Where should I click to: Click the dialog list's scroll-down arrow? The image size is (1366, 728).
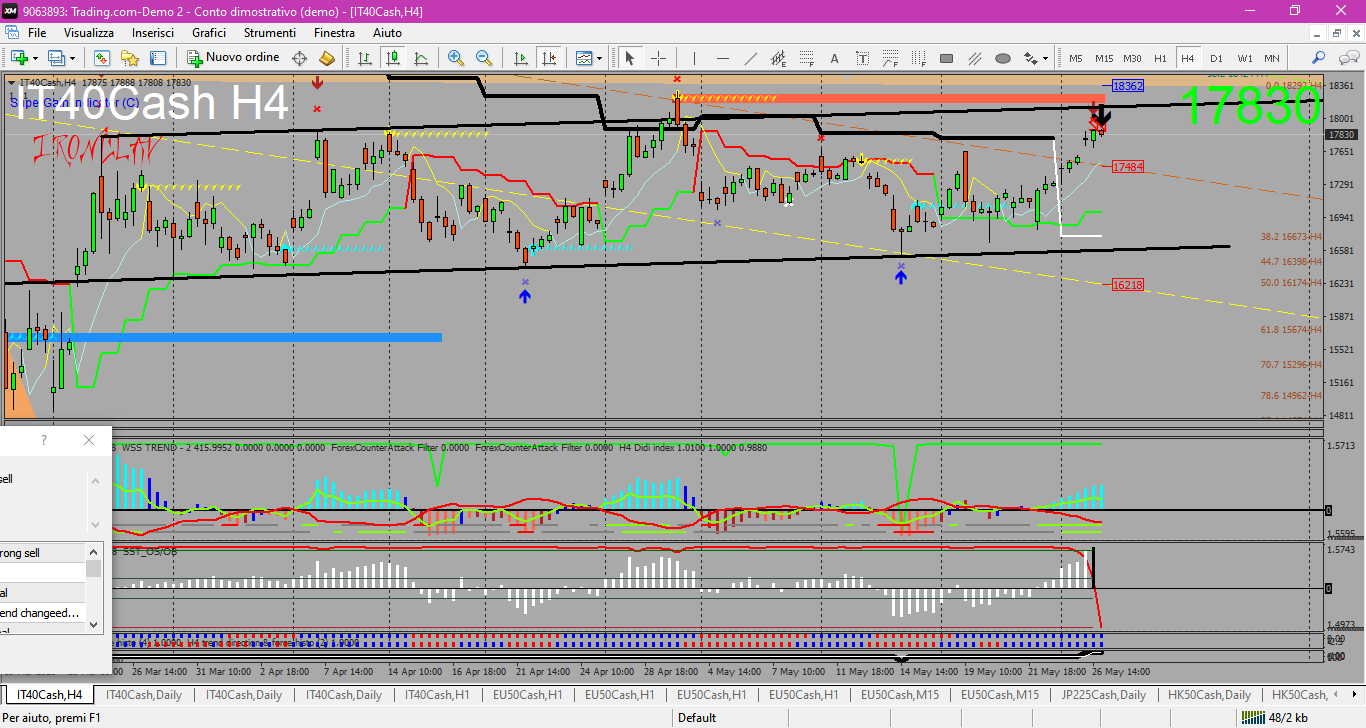(x=95, y=625)
